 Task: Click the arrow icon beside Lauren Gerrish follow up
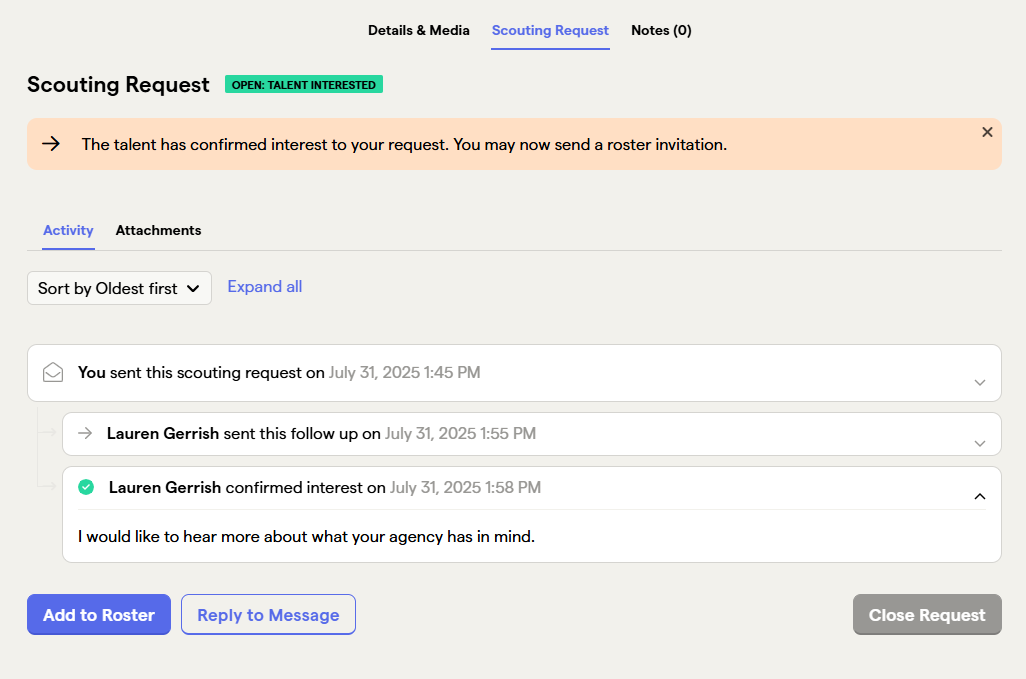tap(85, 433)
